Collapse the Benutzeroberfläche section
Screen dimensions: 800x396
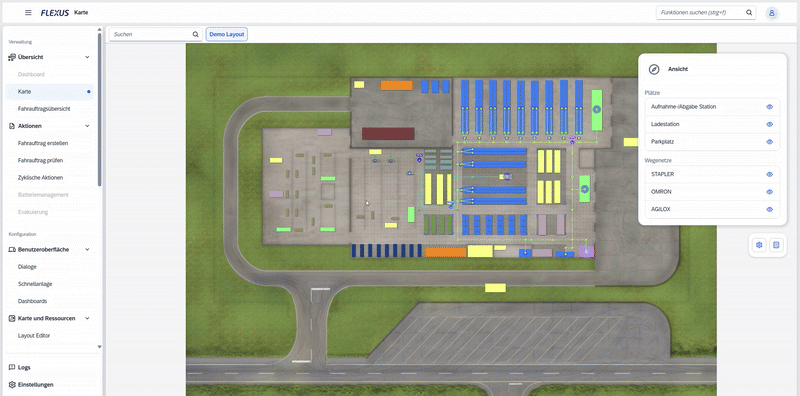(87, 250)
